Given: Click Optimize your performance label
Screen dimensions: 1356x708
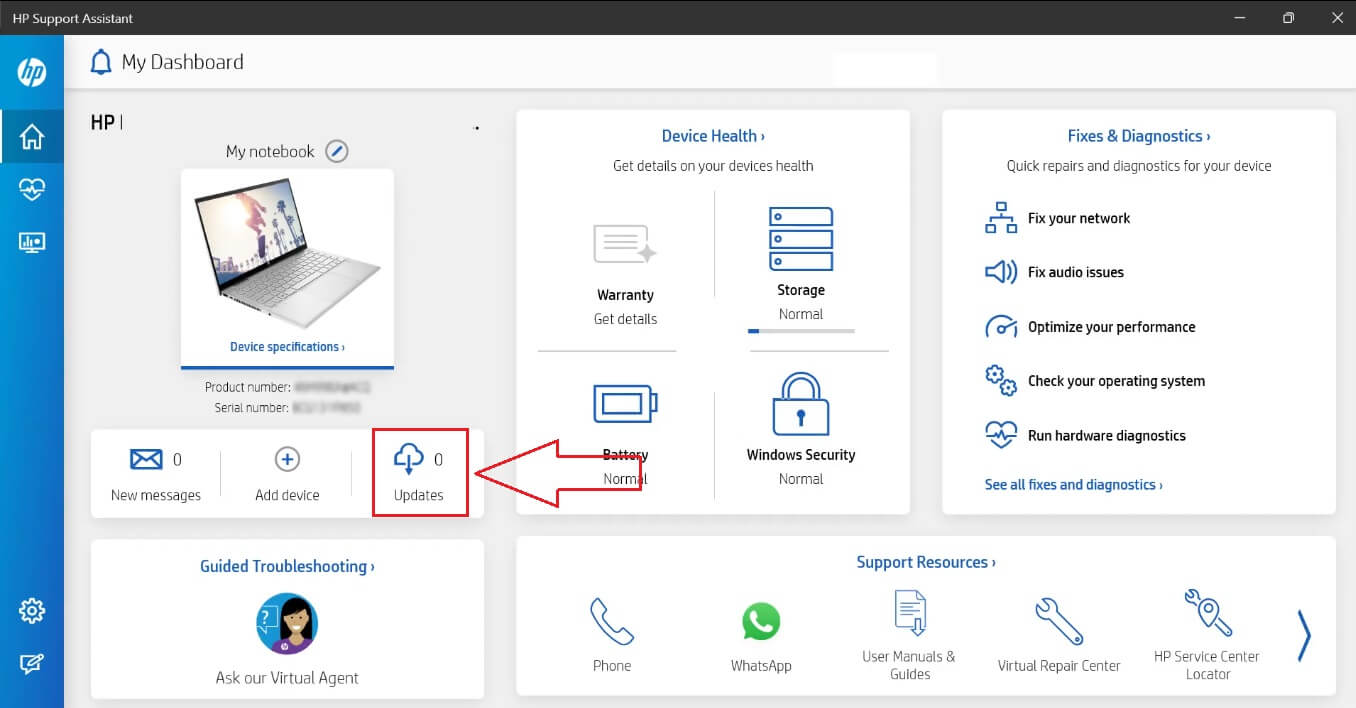Looking at the screenshot, I should 1111,327.
